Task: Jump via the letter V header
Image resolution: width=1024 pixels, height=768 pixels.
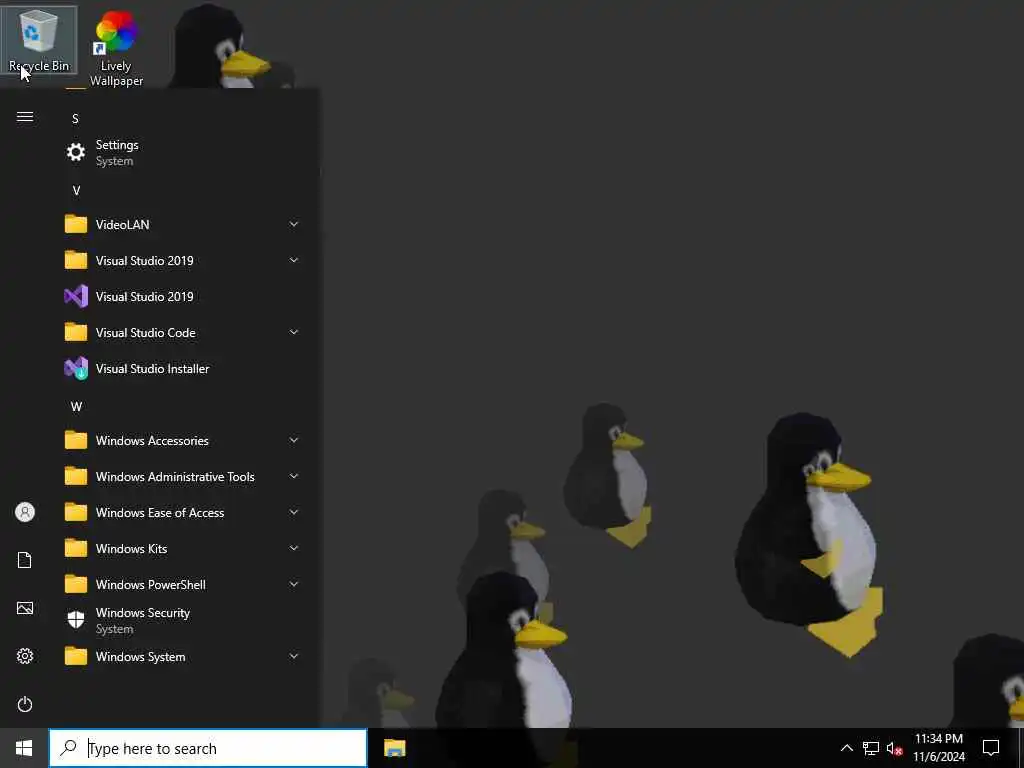Action: pyautogui.click(x=76, y=191)
